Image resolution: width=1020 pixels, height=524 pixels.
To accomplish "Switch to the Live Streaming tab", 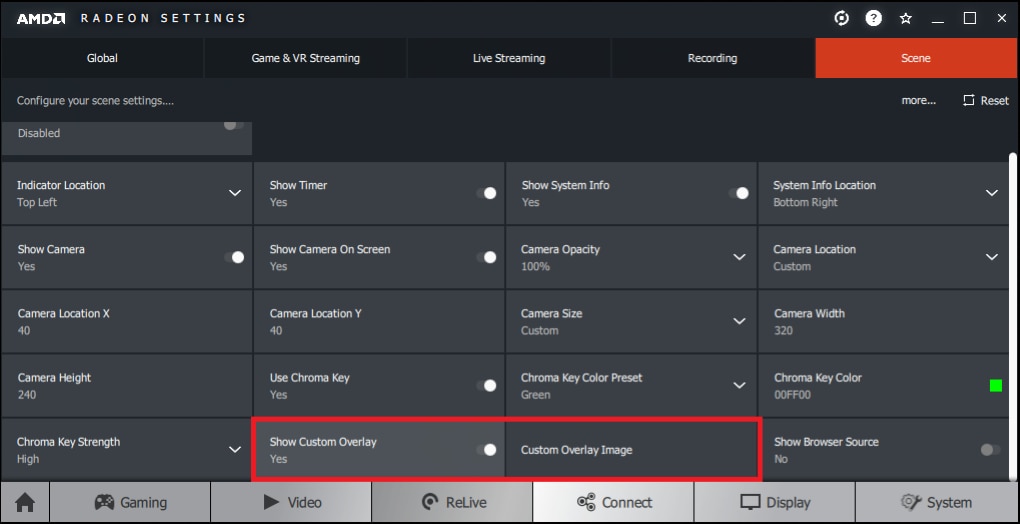I will pos(509,58).
